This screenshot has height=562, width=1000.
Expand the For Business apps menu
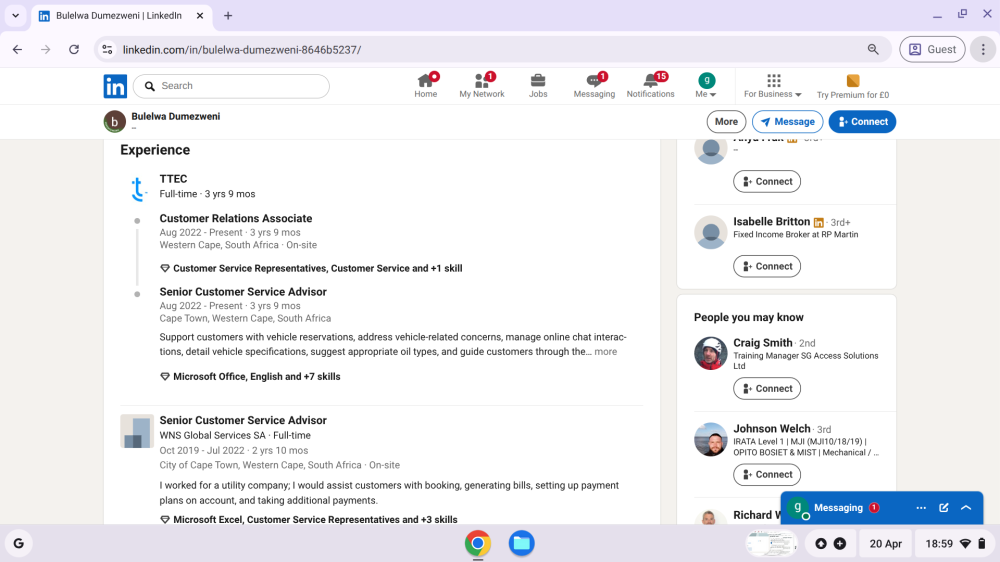click(773, 85)
